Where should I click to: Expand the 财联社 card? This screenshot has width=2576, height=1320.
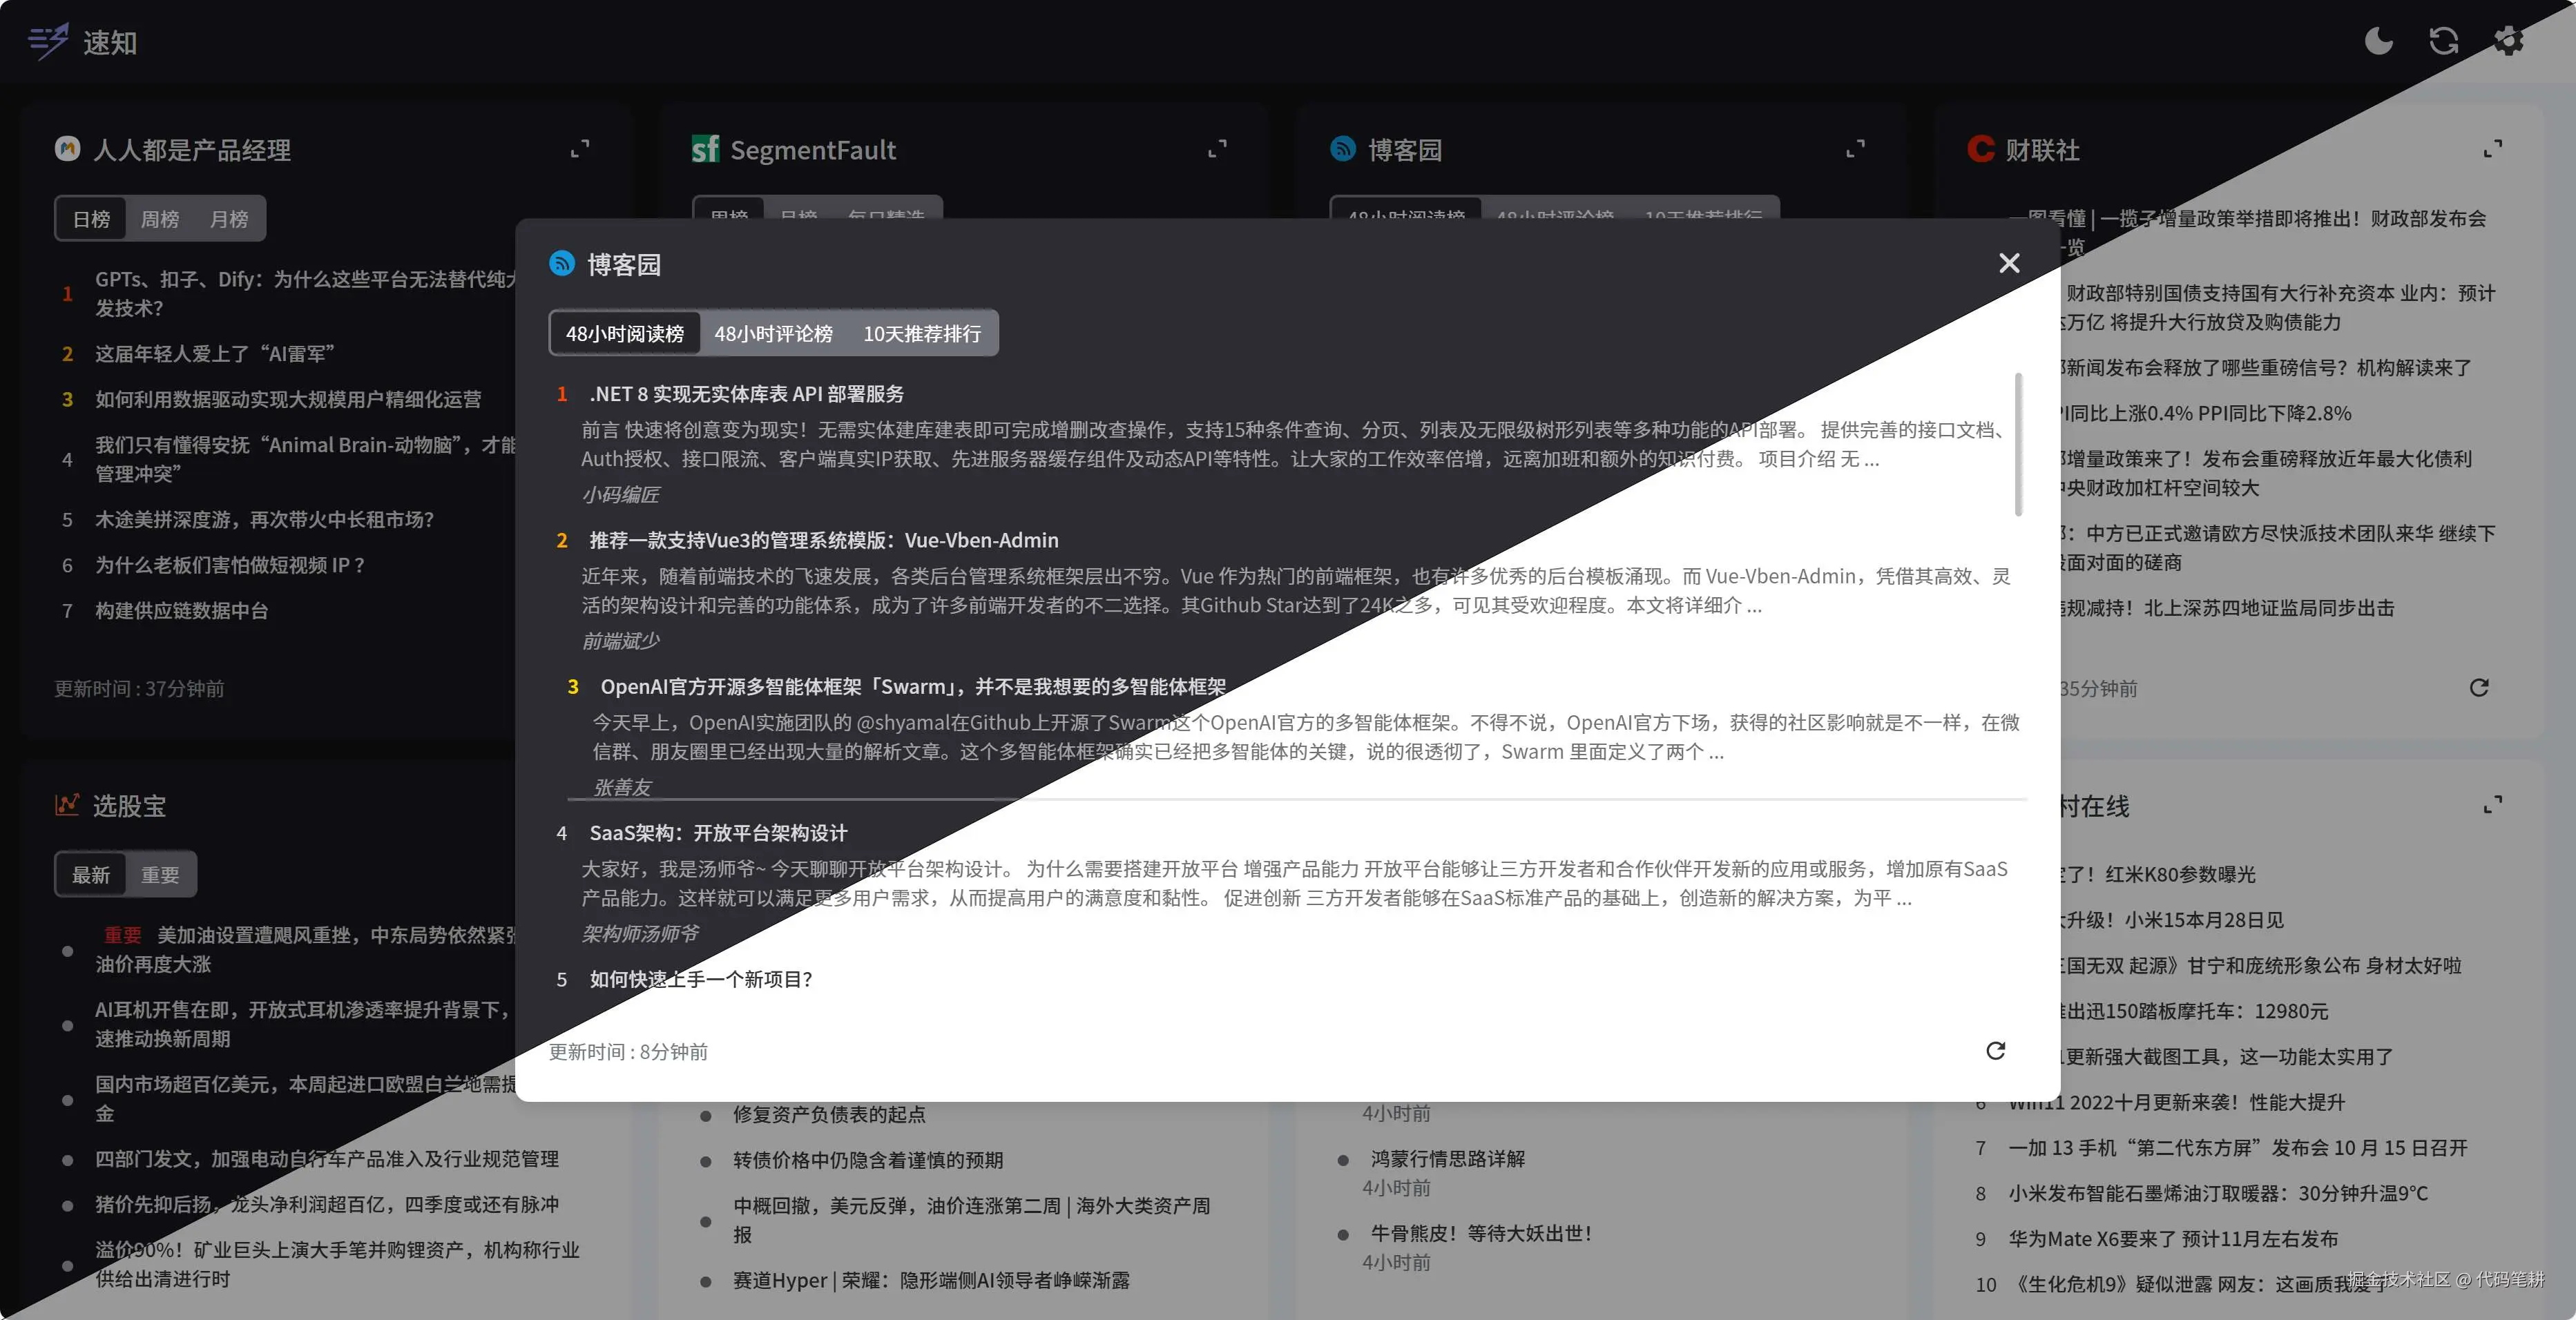tap(2493, 149)
